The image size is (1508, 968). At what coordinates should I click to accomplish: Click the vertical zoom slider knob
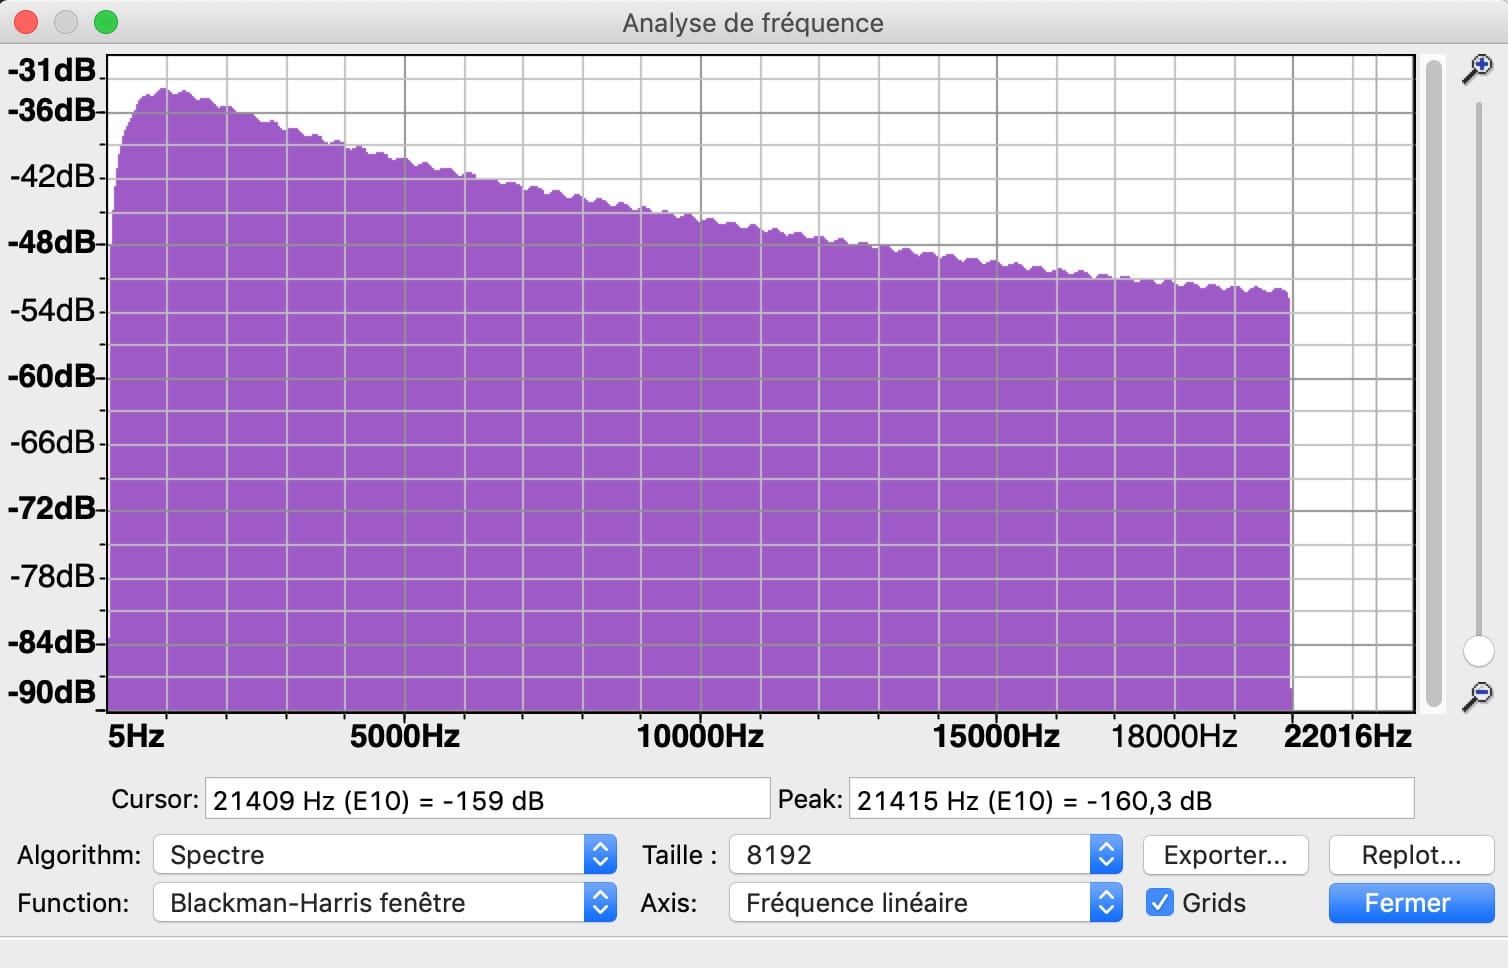click(1478, 651)
